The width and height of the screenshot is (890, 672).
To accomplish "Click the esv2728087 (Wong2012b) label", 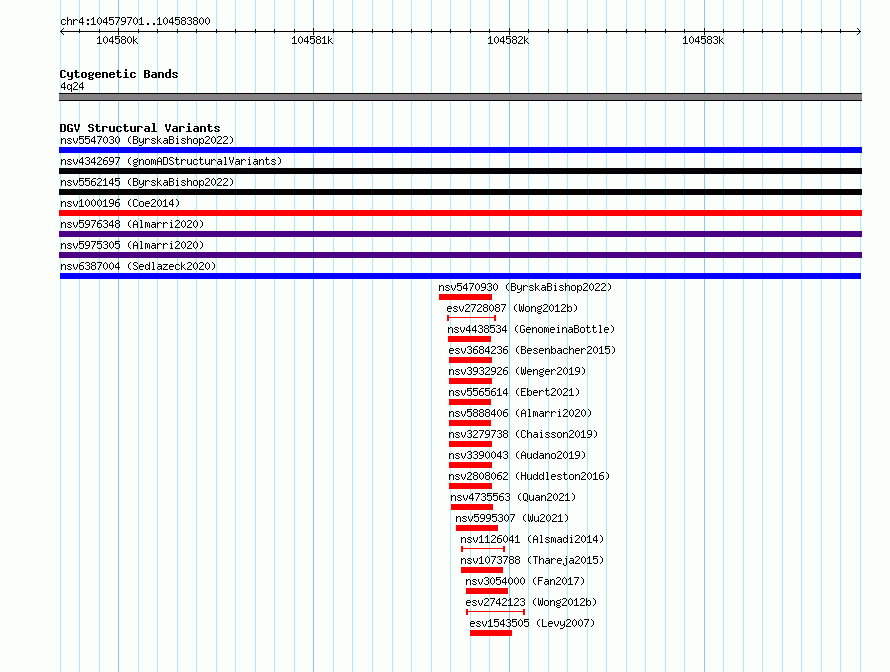I will point(512,308).
